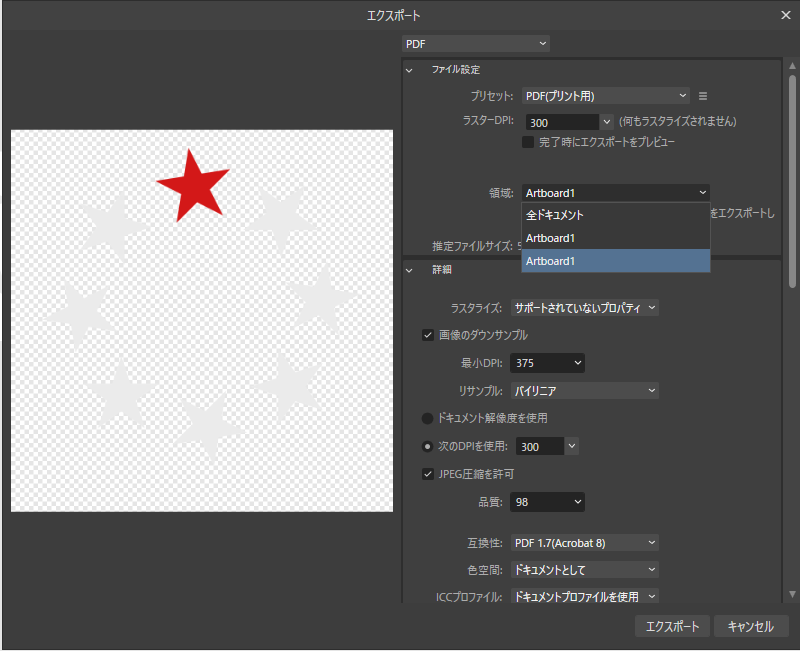Image resolution: width=800 pixels, height=651 pixels.
Task: Collapse the ファイル設定 section
Action: pos(409,70)
